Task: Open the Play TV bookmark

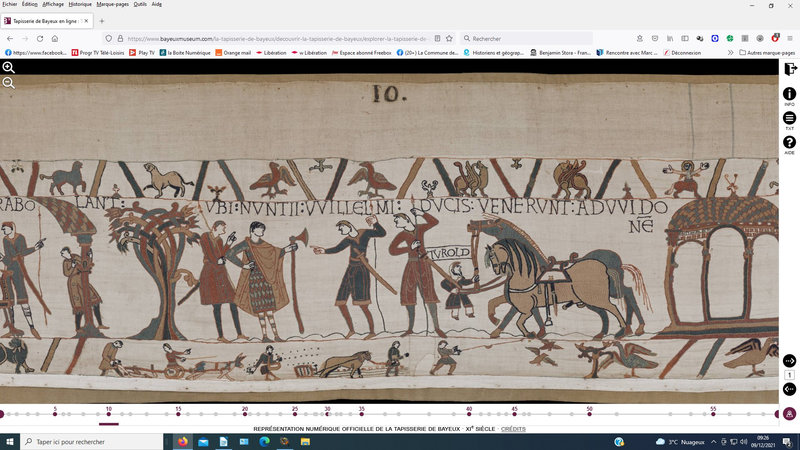Action: 142,53
